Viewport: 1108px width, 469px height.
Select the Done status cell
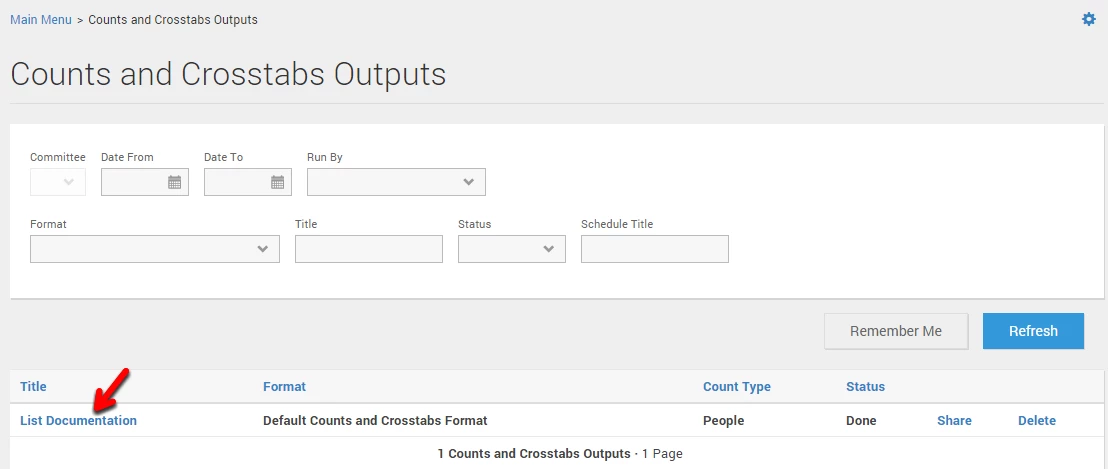[x=861, y=420]
